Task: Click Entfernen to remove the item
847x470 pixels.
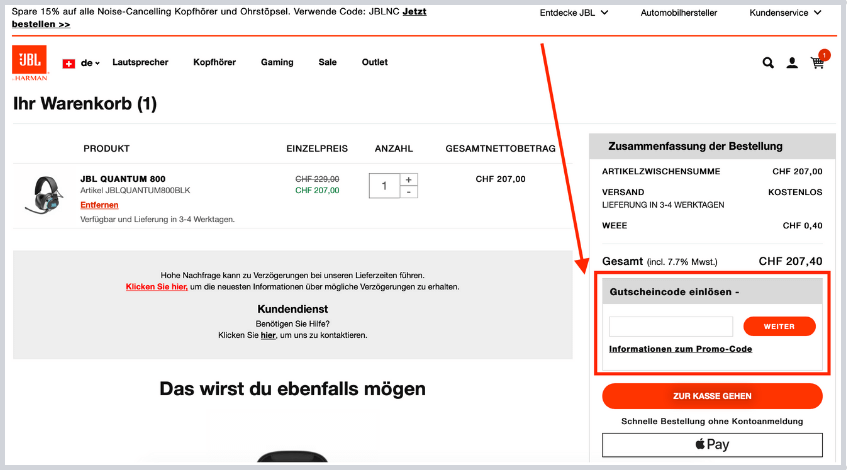Action: coord(99,205)
